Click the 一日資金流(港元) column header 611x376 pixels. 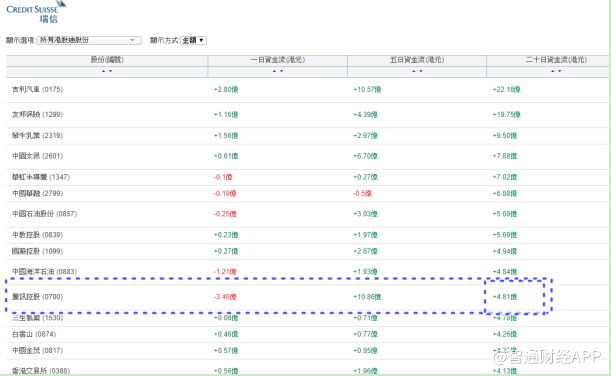[x=277, y=60]
